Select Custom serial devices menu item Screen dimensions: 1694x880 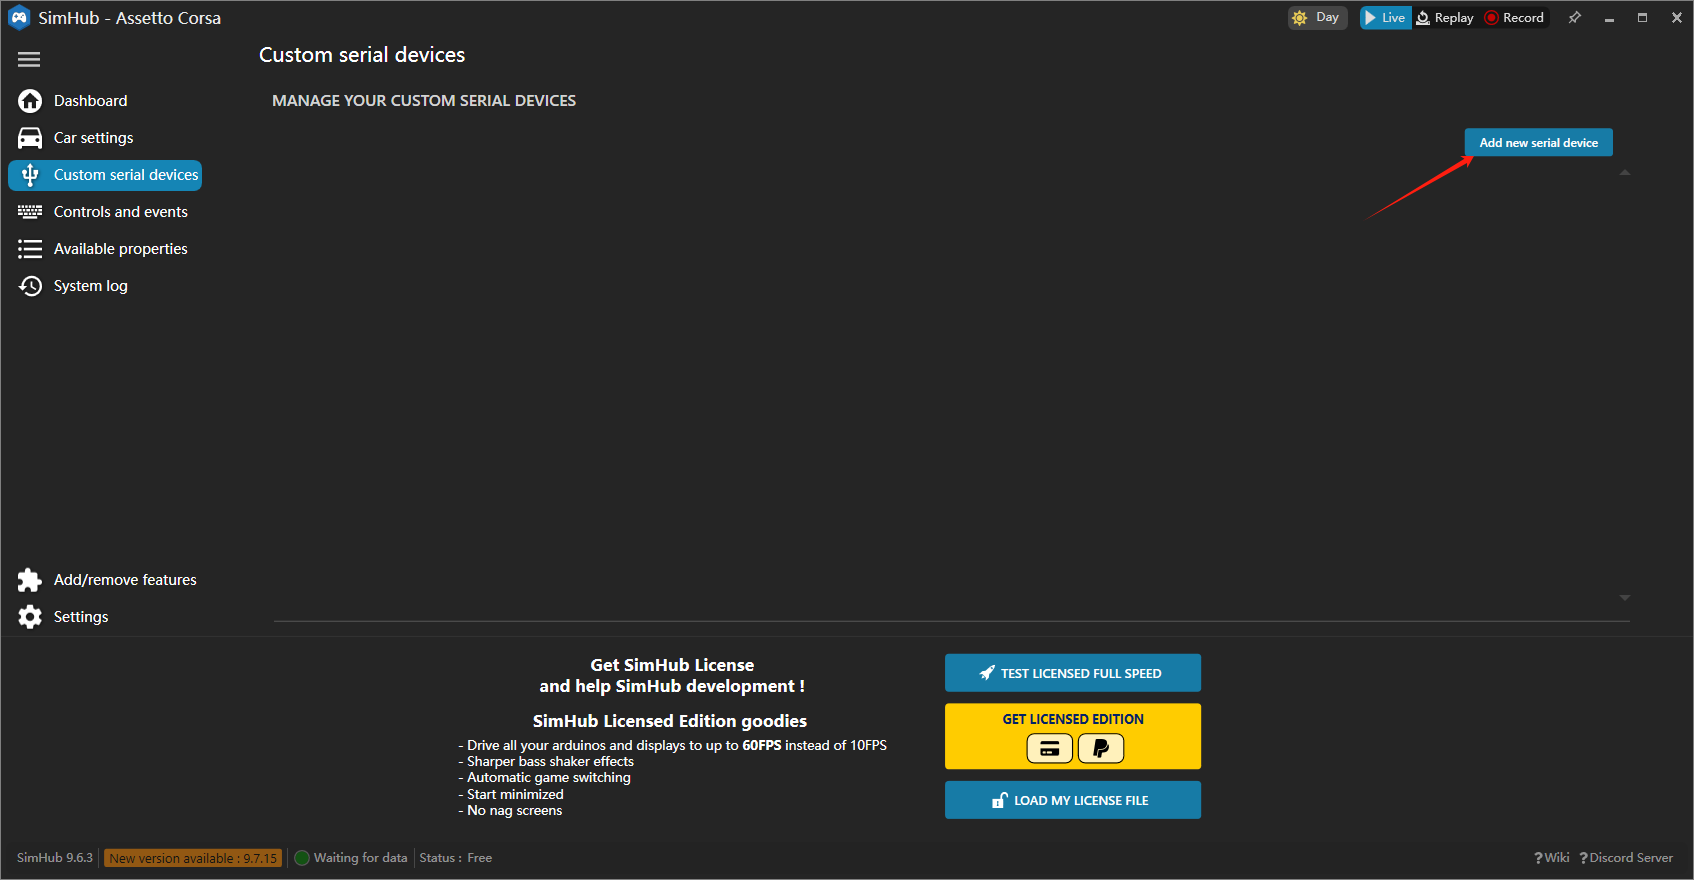pyautogui.click(x=105, y=175)
